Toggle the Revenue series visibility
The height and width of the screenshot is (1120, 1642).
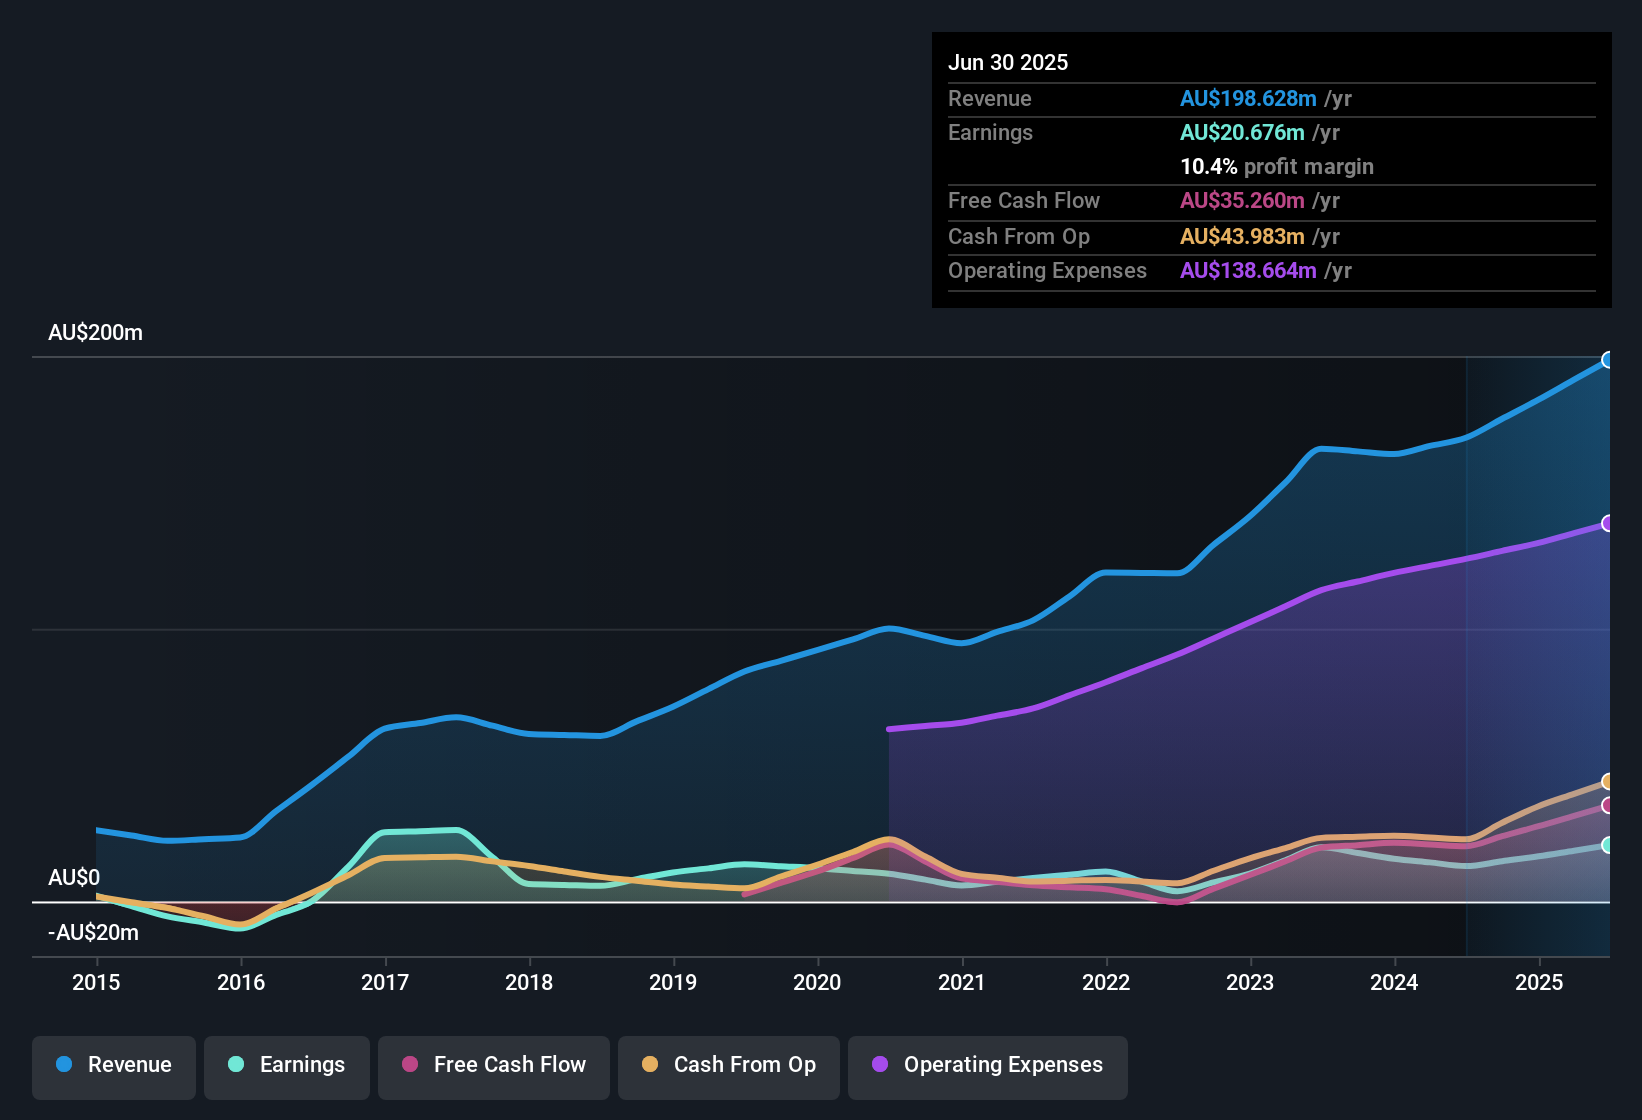113,1065
